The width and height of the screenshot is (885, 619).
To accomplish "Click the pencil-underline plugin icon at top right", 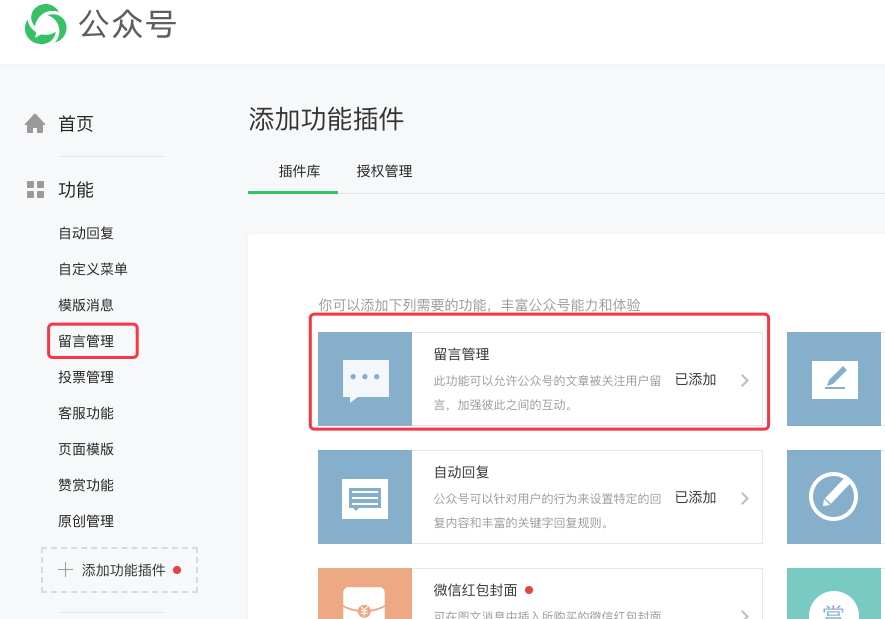I will pyautogui.click(x=834, y=380).
